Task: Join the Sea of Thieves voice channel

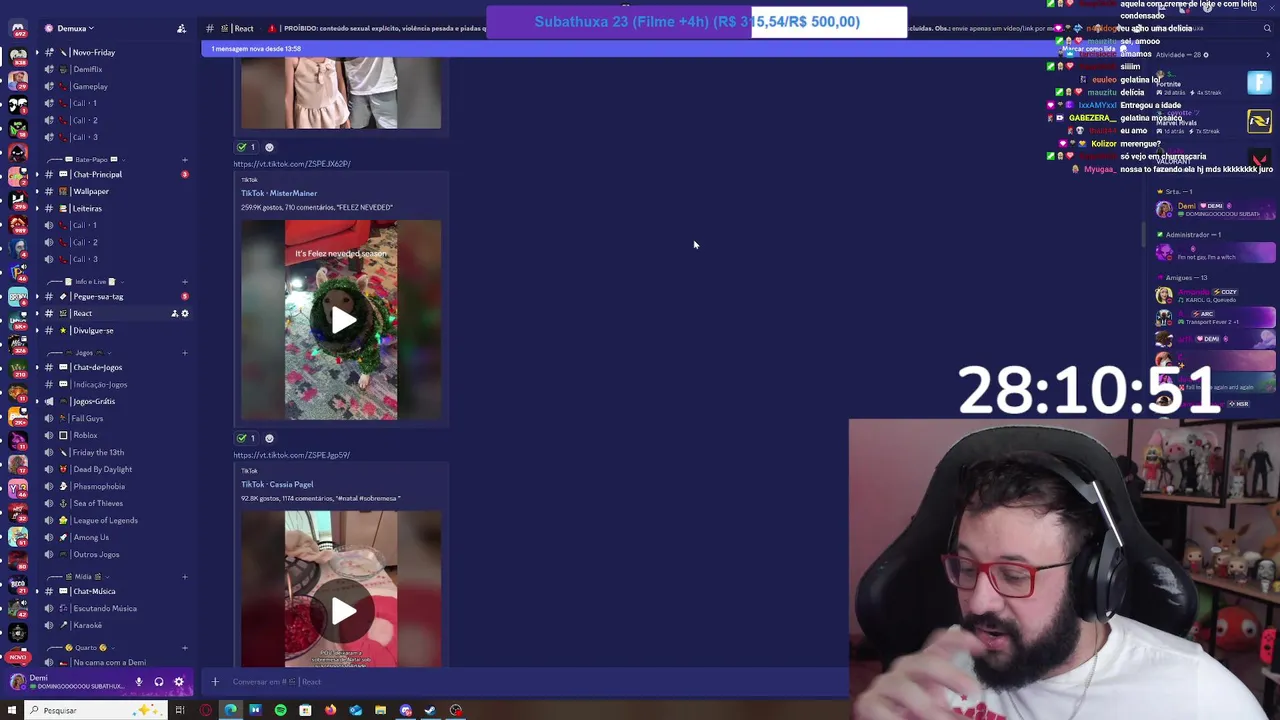Action: 115,503
